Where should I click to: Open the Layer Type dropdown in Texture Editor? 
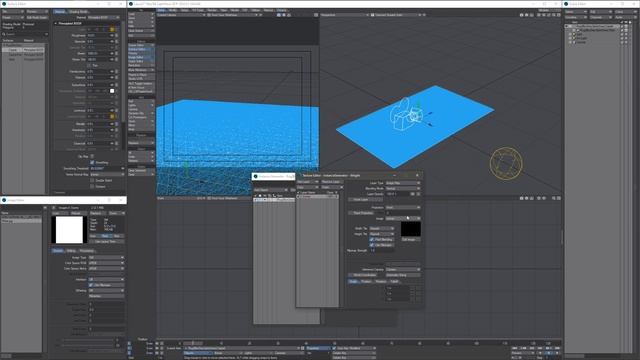tap(403, 183)
